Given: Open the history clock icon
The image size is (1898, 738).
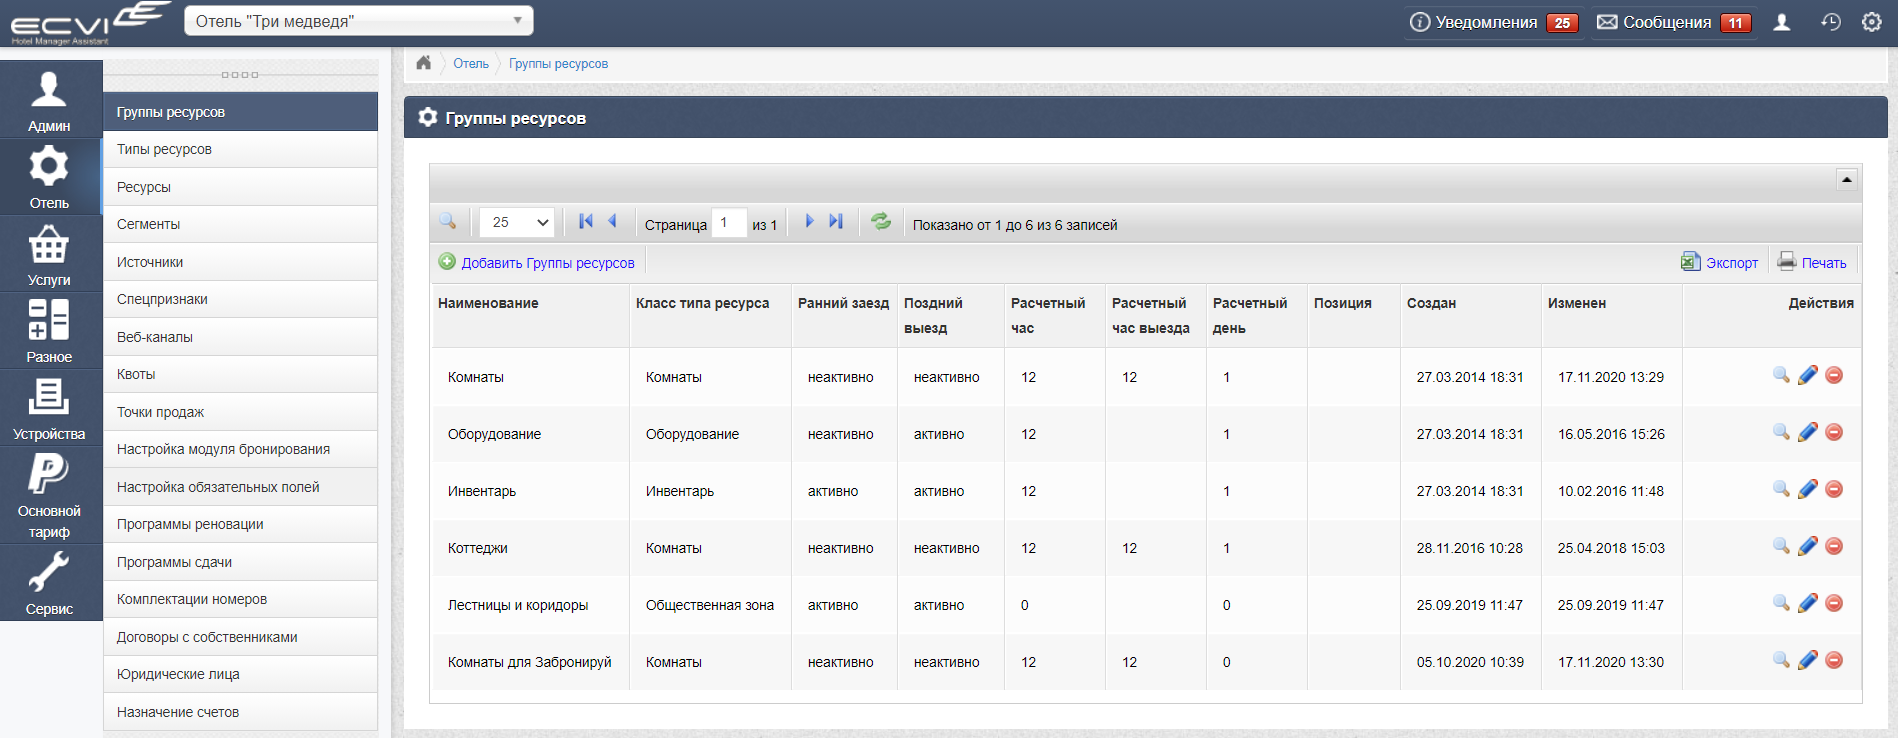Looking at the screenshot, I should pyautogui.click(x=1831, y=22).
